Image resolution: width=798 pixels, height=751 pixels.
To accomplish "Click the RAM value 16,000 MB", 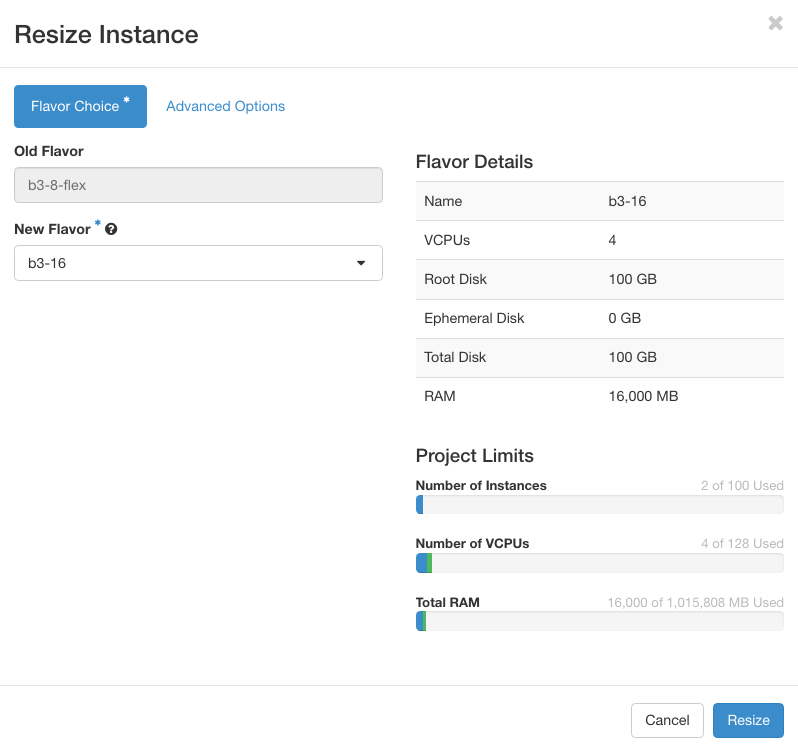I will [643, 396].
